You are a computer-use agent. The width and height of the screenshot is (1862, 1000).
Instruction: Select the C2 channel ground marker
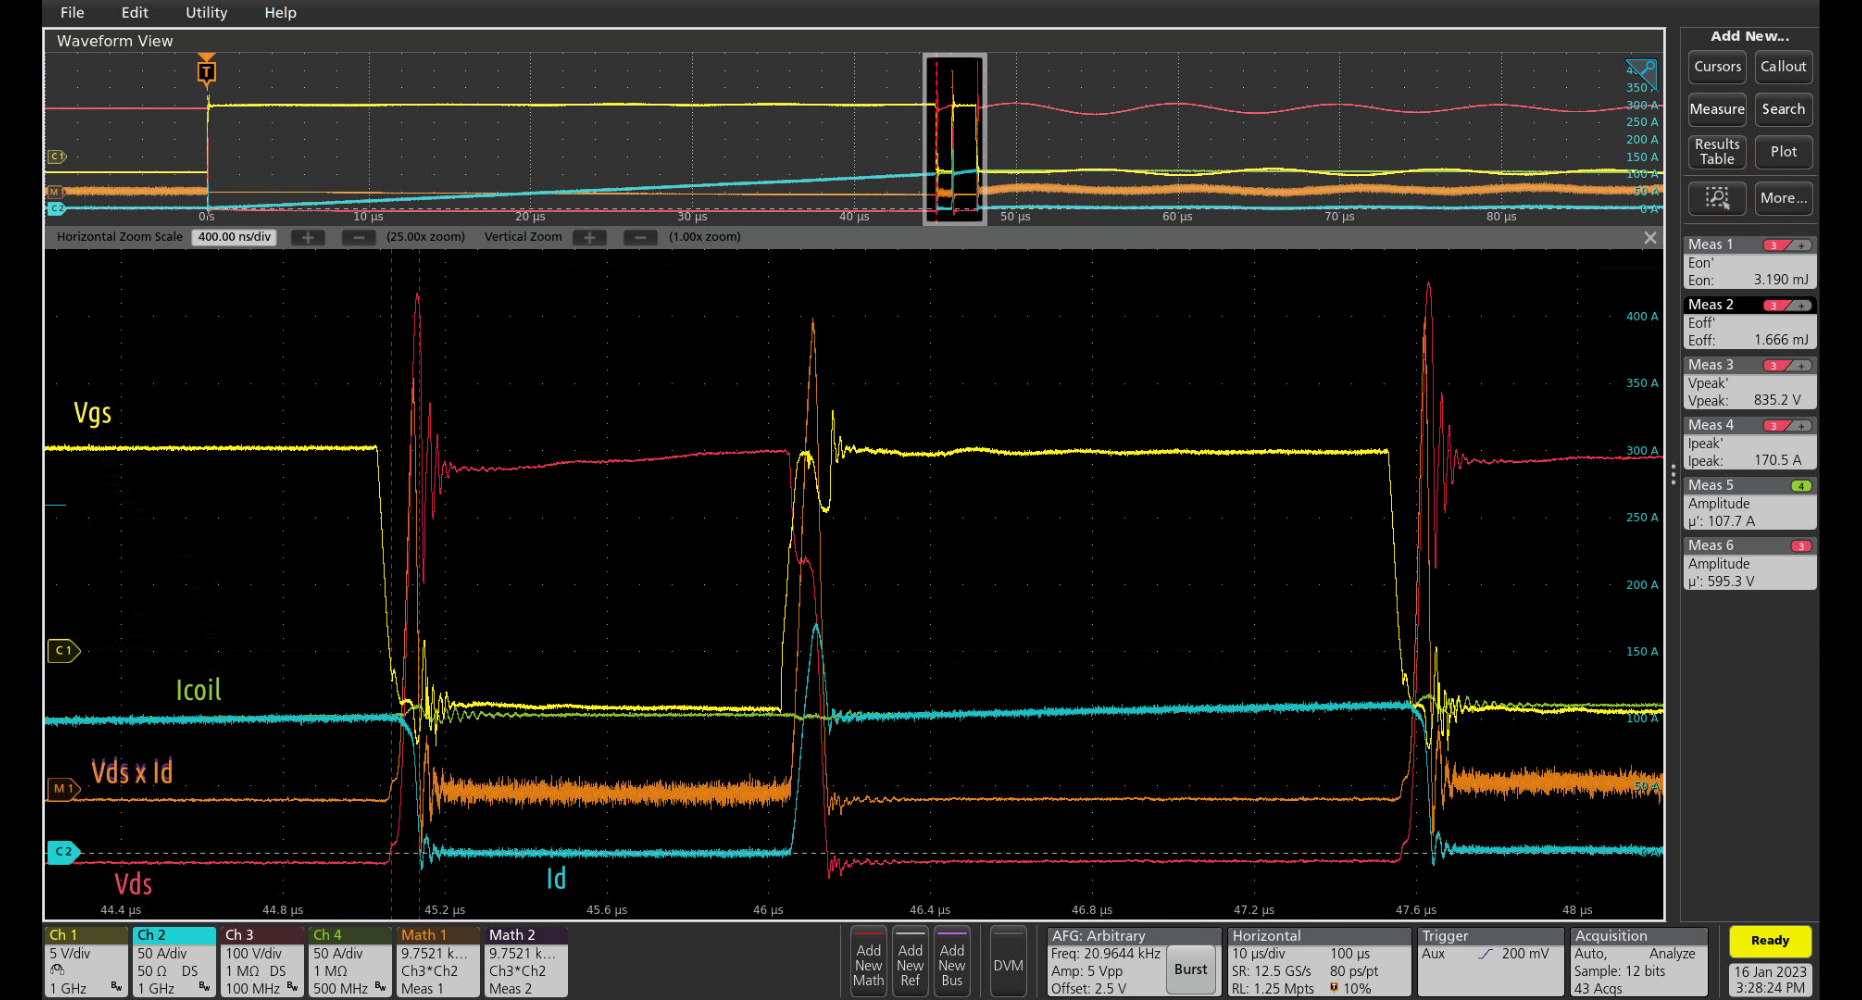[x=63, y=852]
